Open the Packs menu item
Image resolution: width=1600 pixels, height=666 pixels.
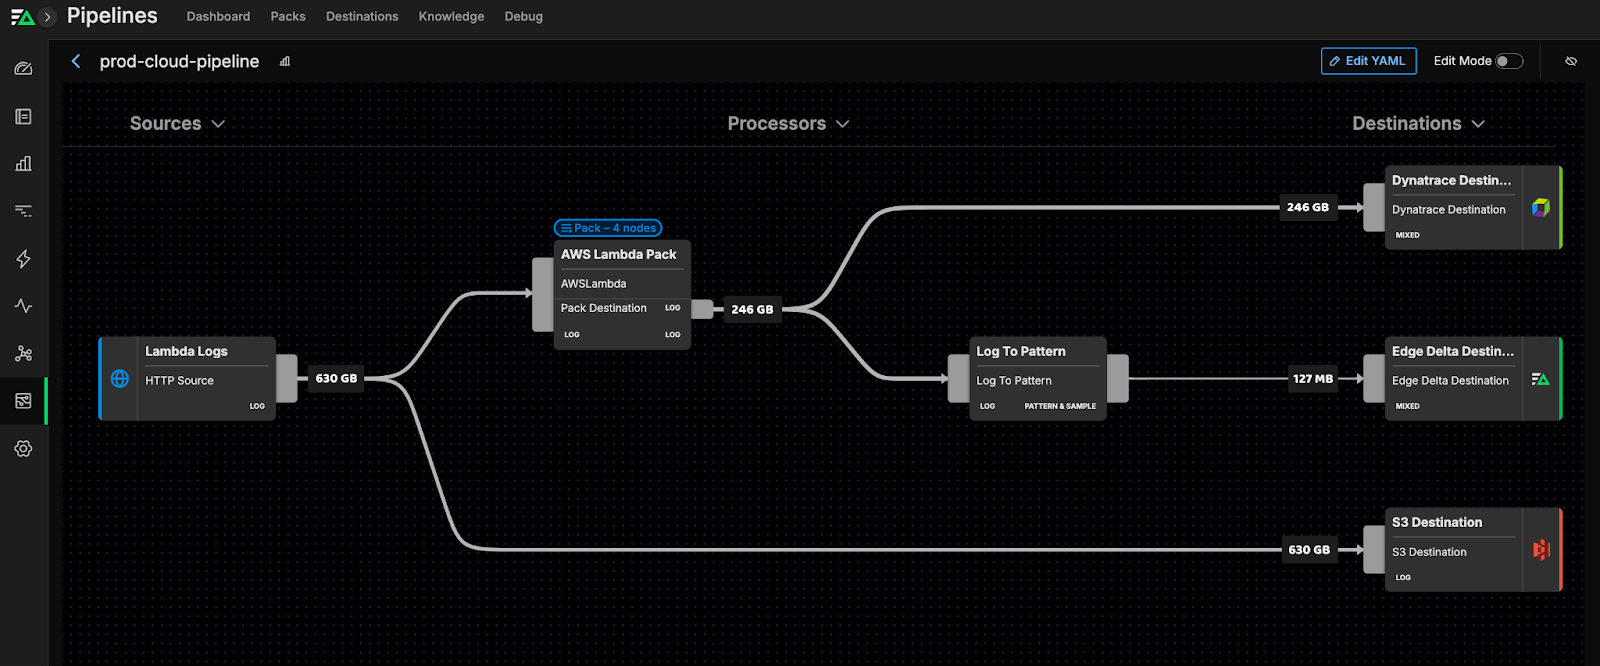288,17
